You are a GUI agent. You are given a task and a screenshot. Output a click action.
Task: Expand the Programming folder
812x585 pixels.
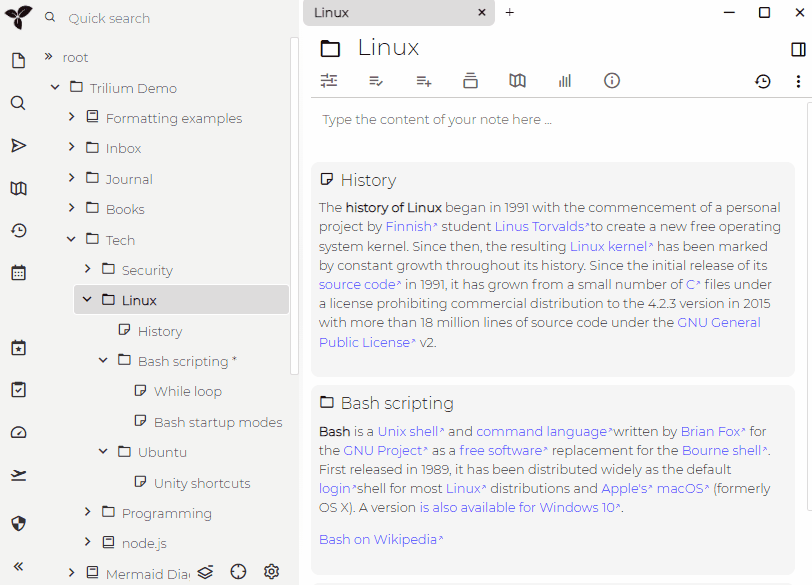click(x=86, y=512)
